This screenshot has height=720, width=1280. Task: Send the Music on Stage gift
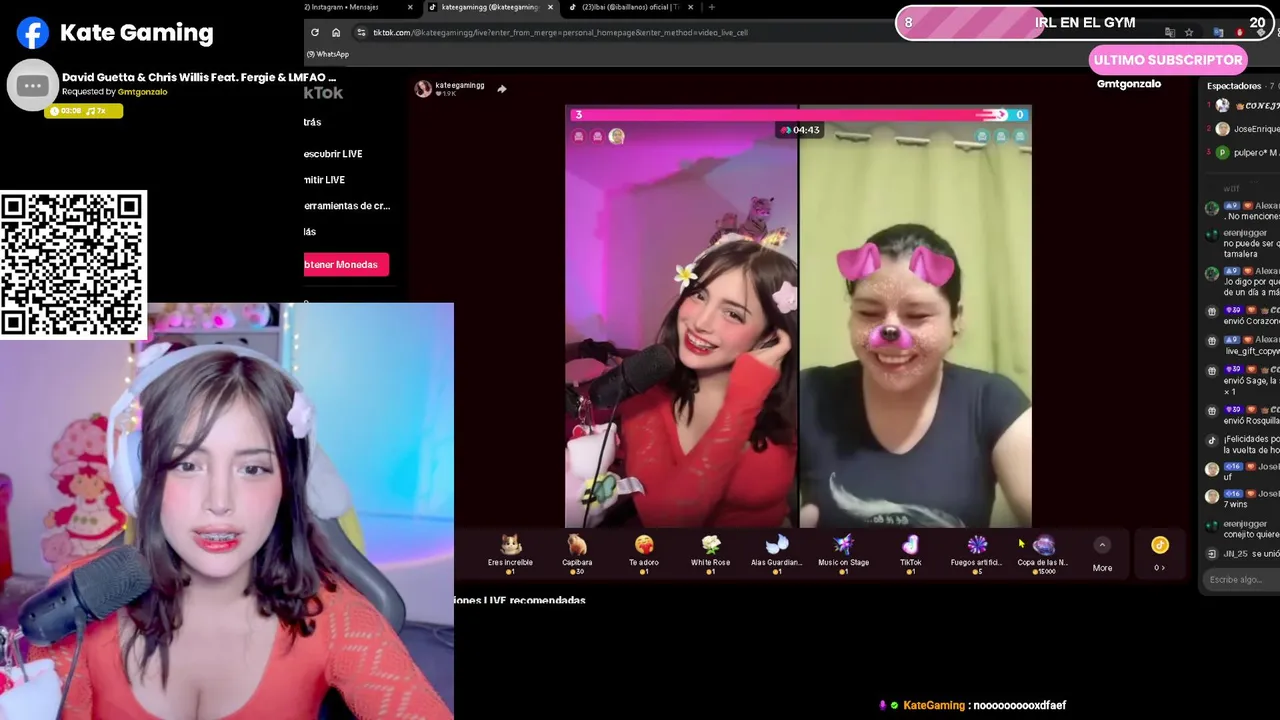(x=844, y=553)
